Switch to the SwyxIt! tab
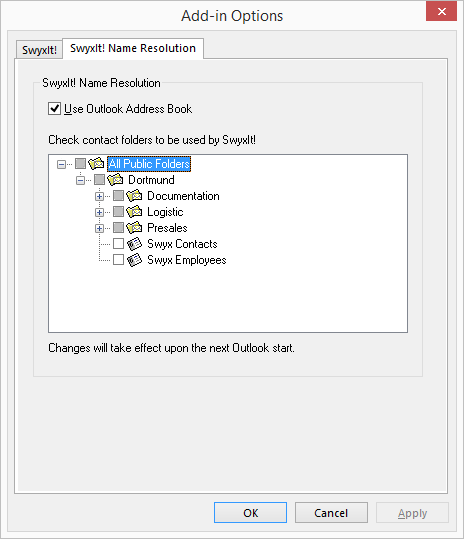The image size is (464, 539). pyautogui.click(x=39, y=50)
